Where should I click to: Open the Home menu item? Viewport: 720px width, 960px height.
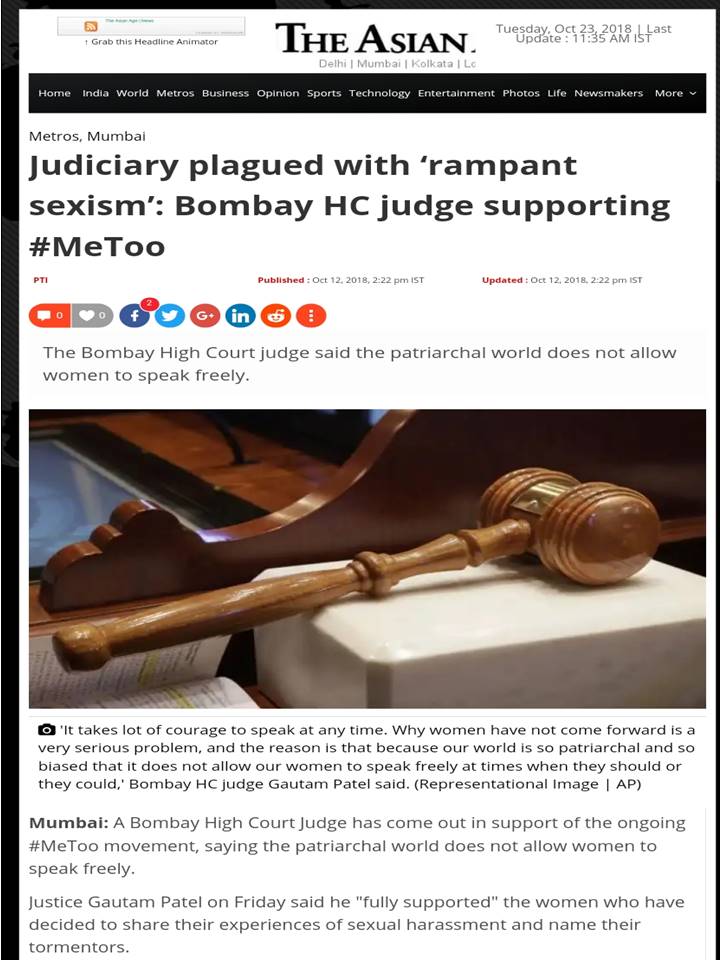click(54, 93)
